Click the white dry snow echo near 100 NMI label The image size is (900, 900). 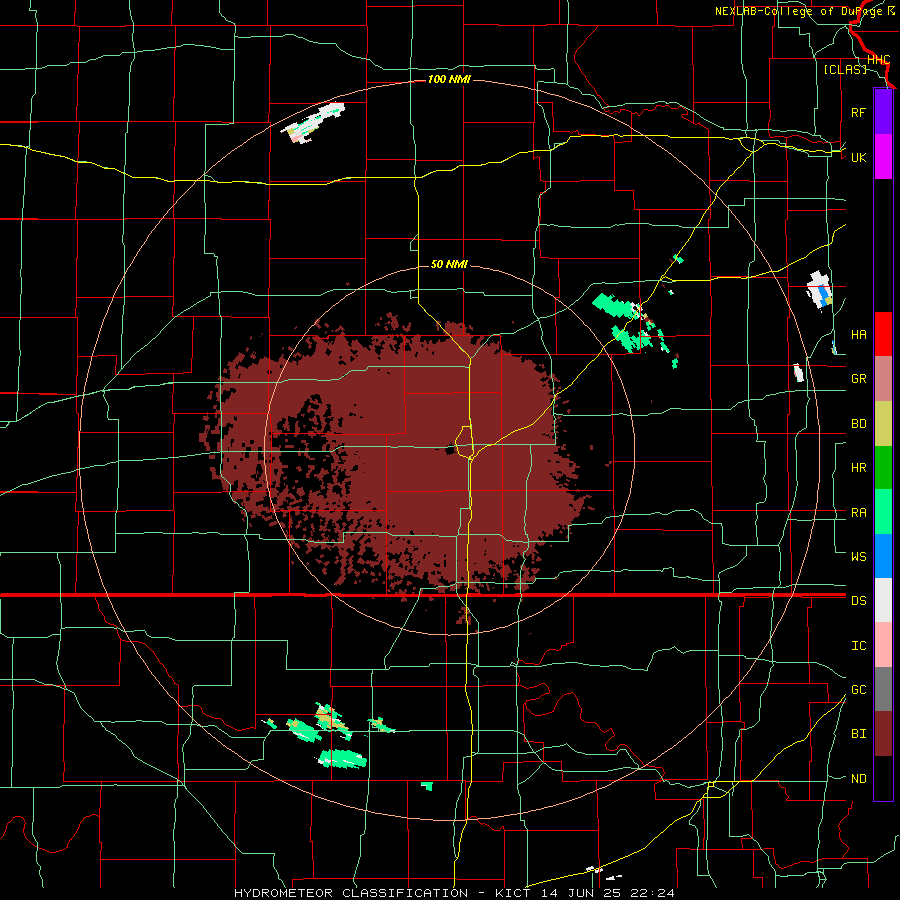pos(313,122)
